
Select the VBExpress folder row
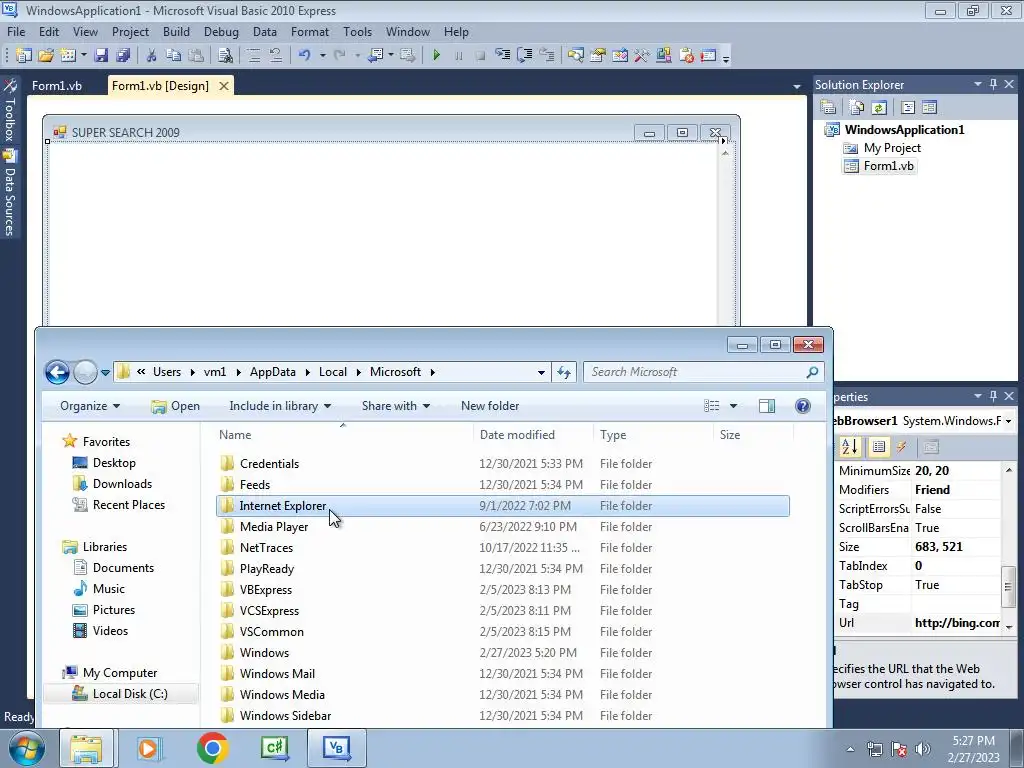click(x=503, y=590)
